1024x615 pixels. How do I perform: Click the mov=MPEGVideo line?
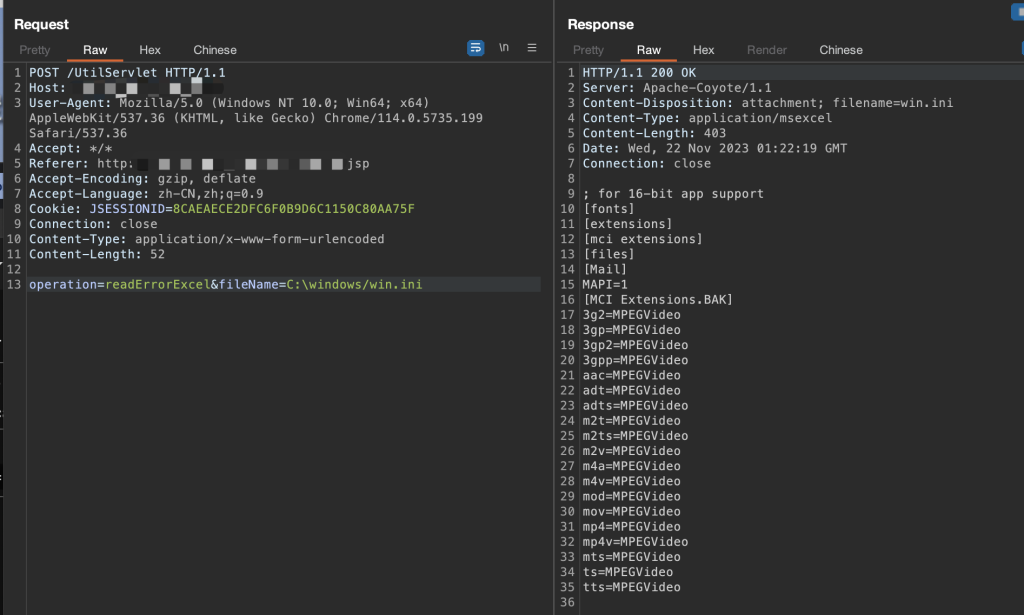[632, 511]
